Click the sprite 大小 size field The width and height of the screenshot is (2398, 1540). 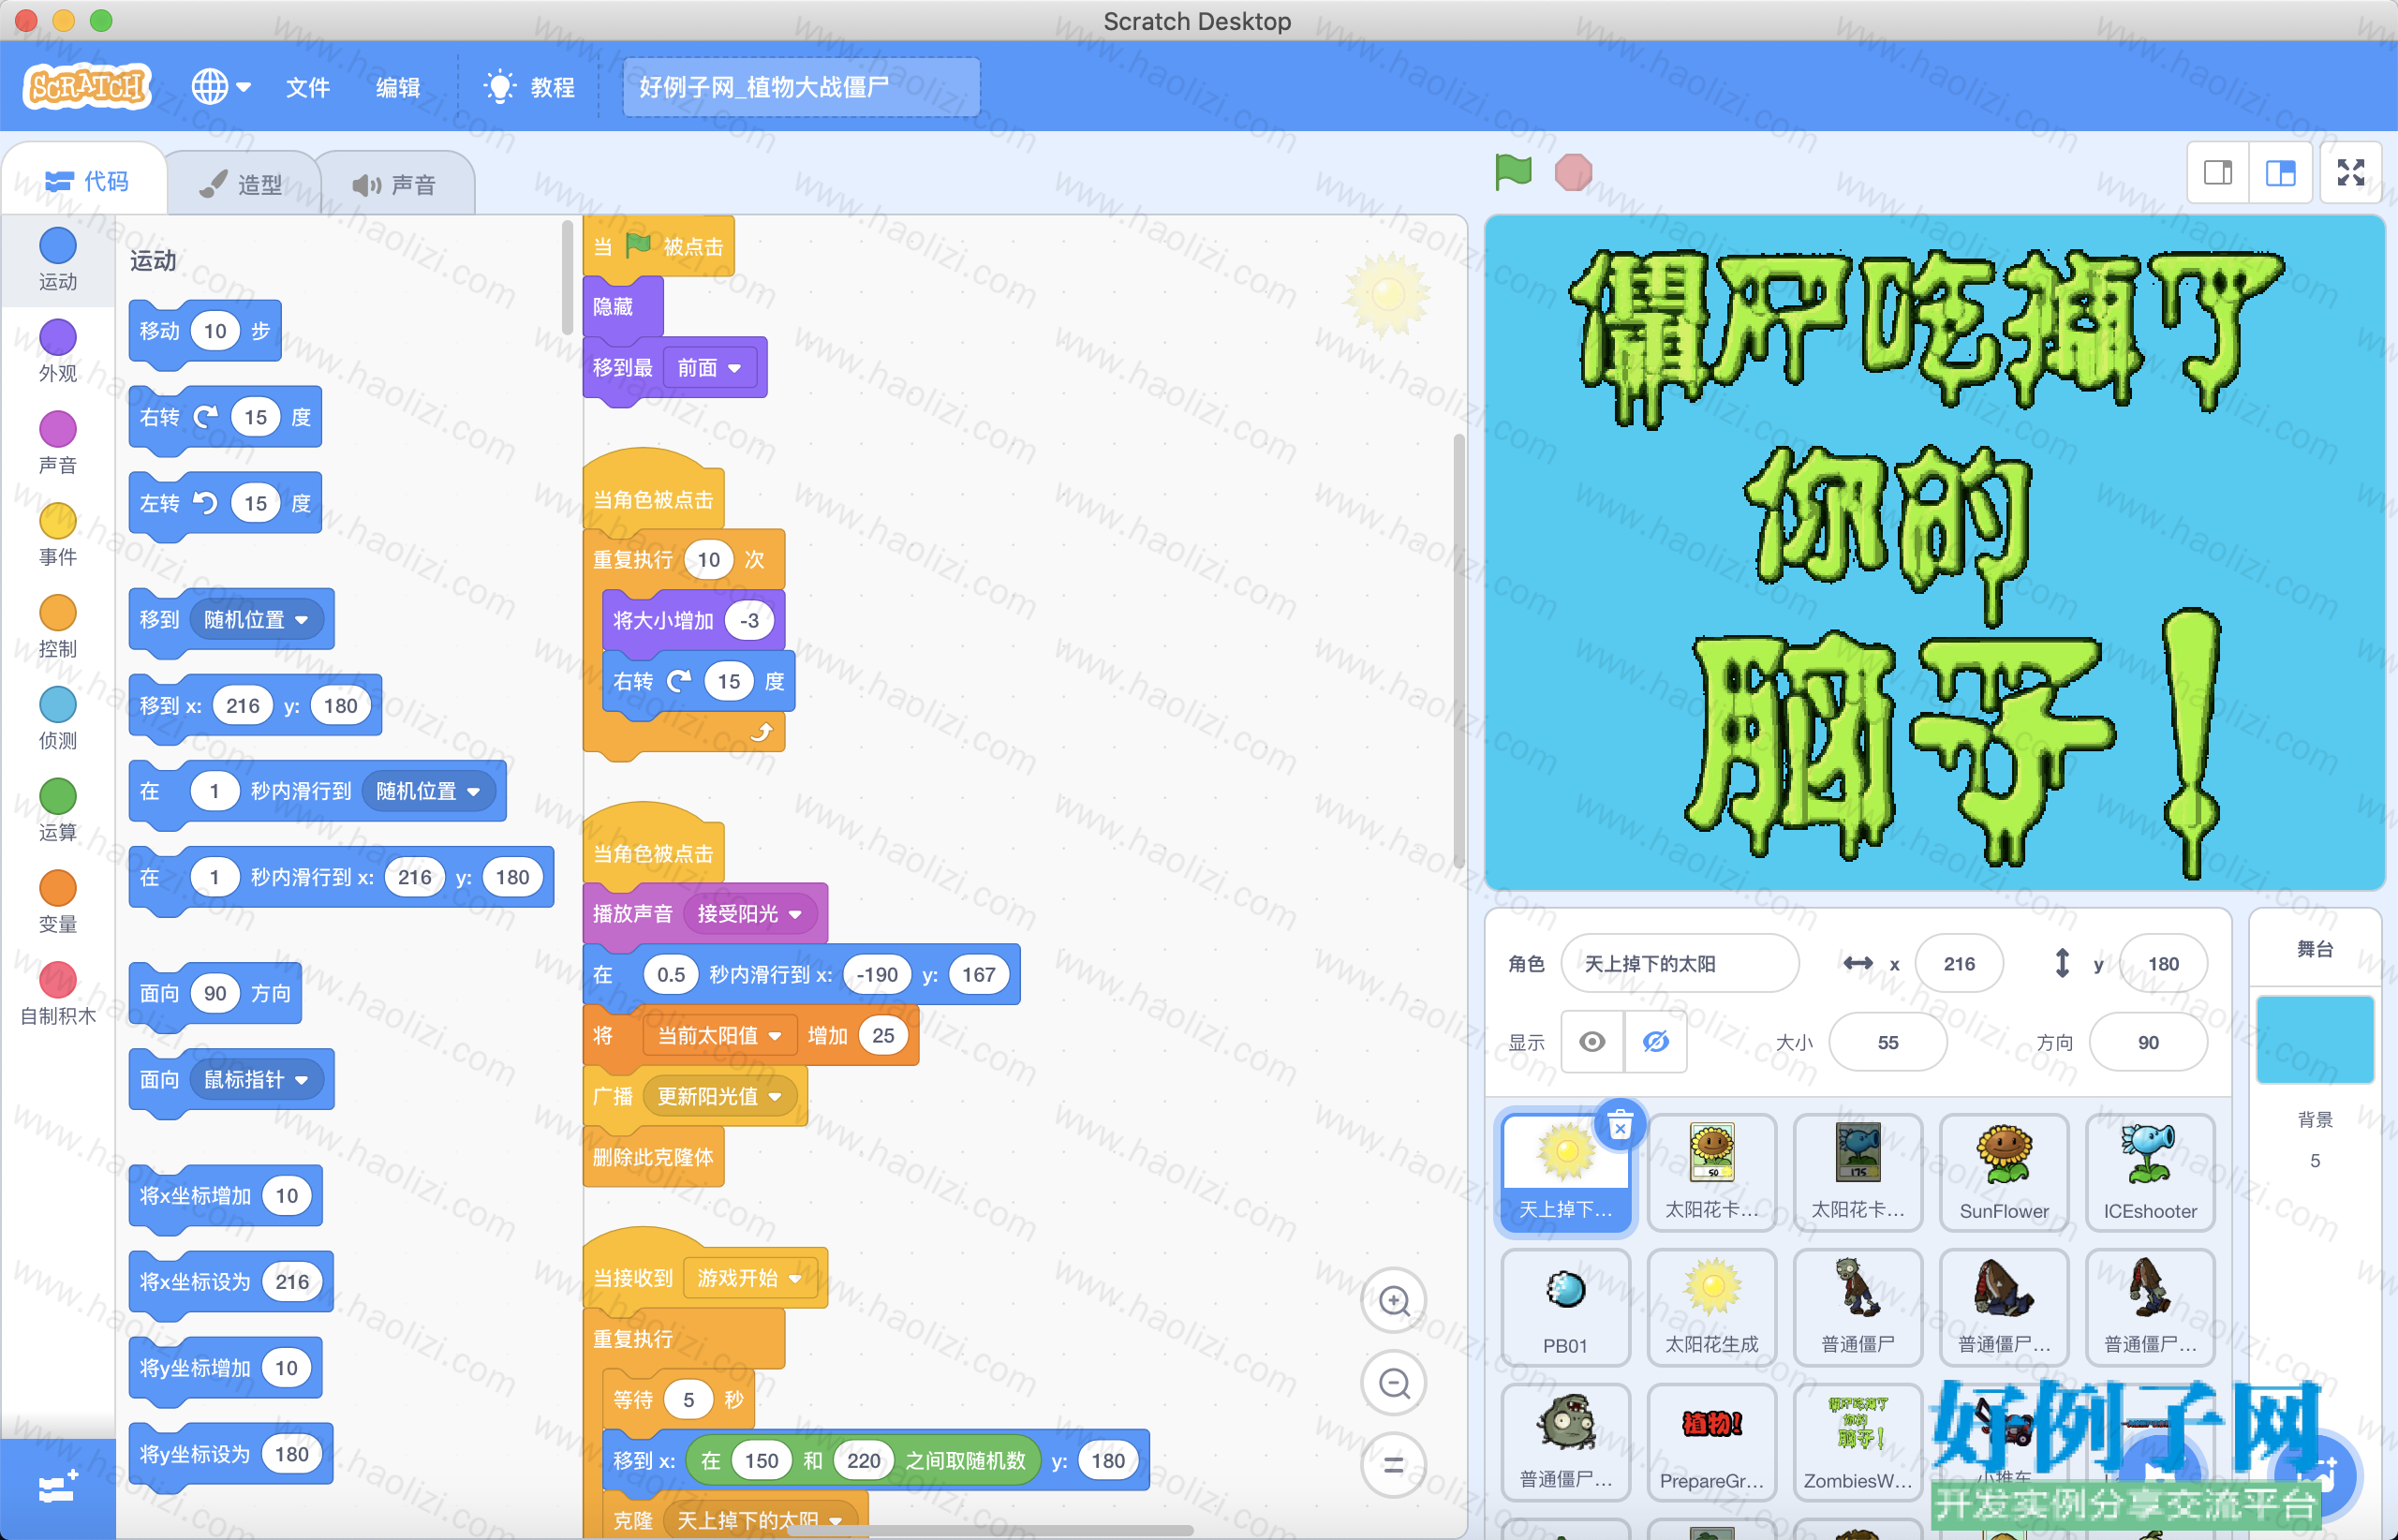tap(1888, 1042)
